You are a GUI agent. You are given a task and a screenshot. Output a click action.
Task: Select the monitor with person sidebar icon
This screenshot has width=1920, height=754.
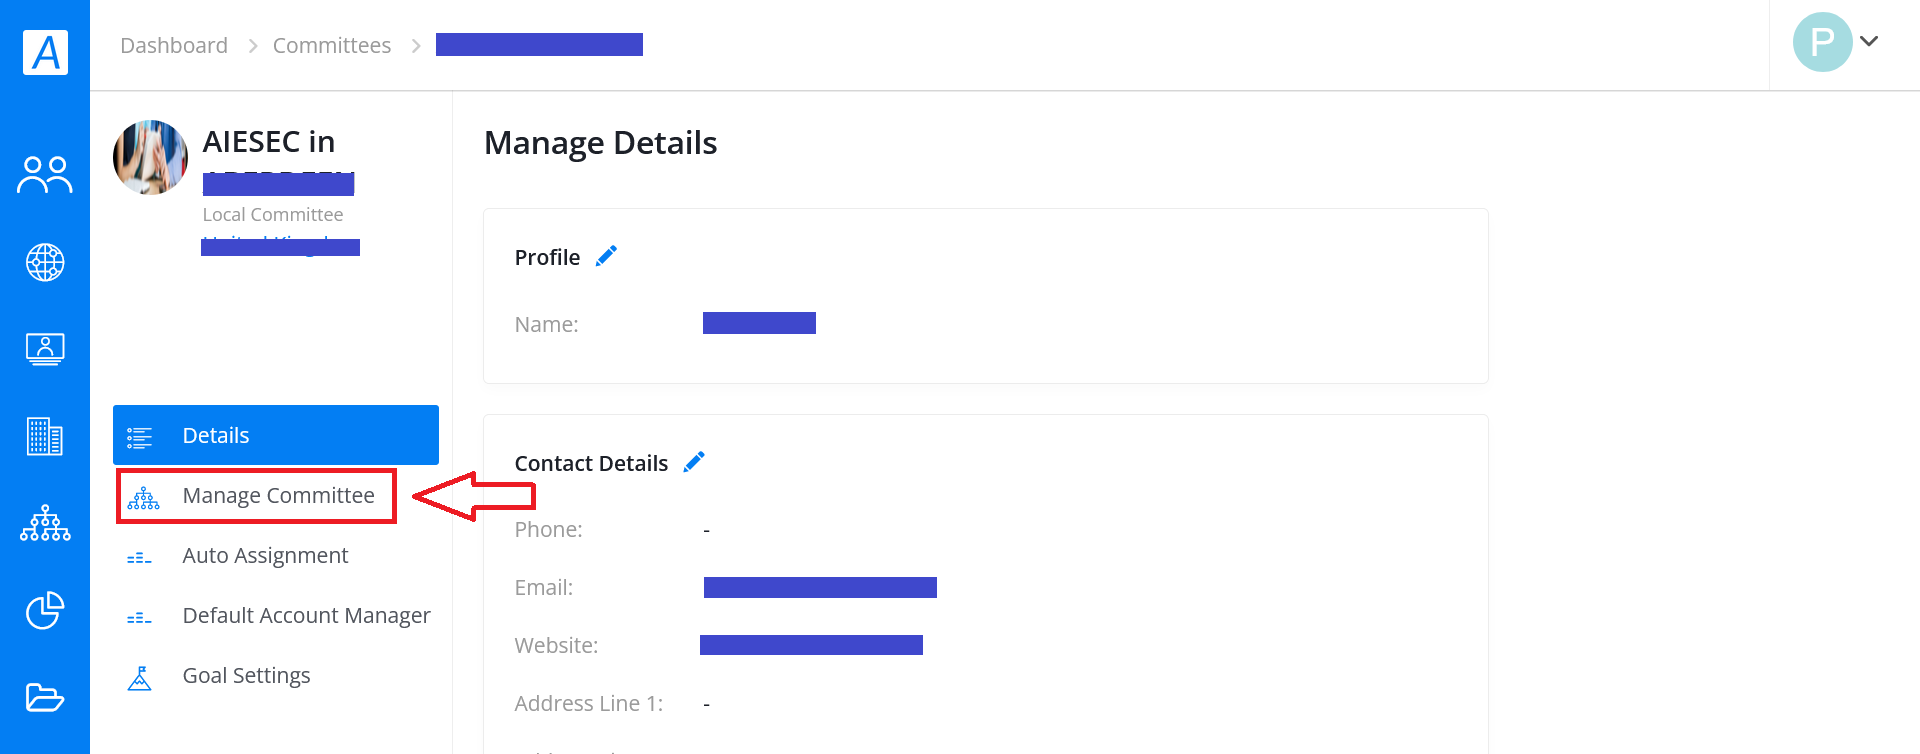point(45,349)
